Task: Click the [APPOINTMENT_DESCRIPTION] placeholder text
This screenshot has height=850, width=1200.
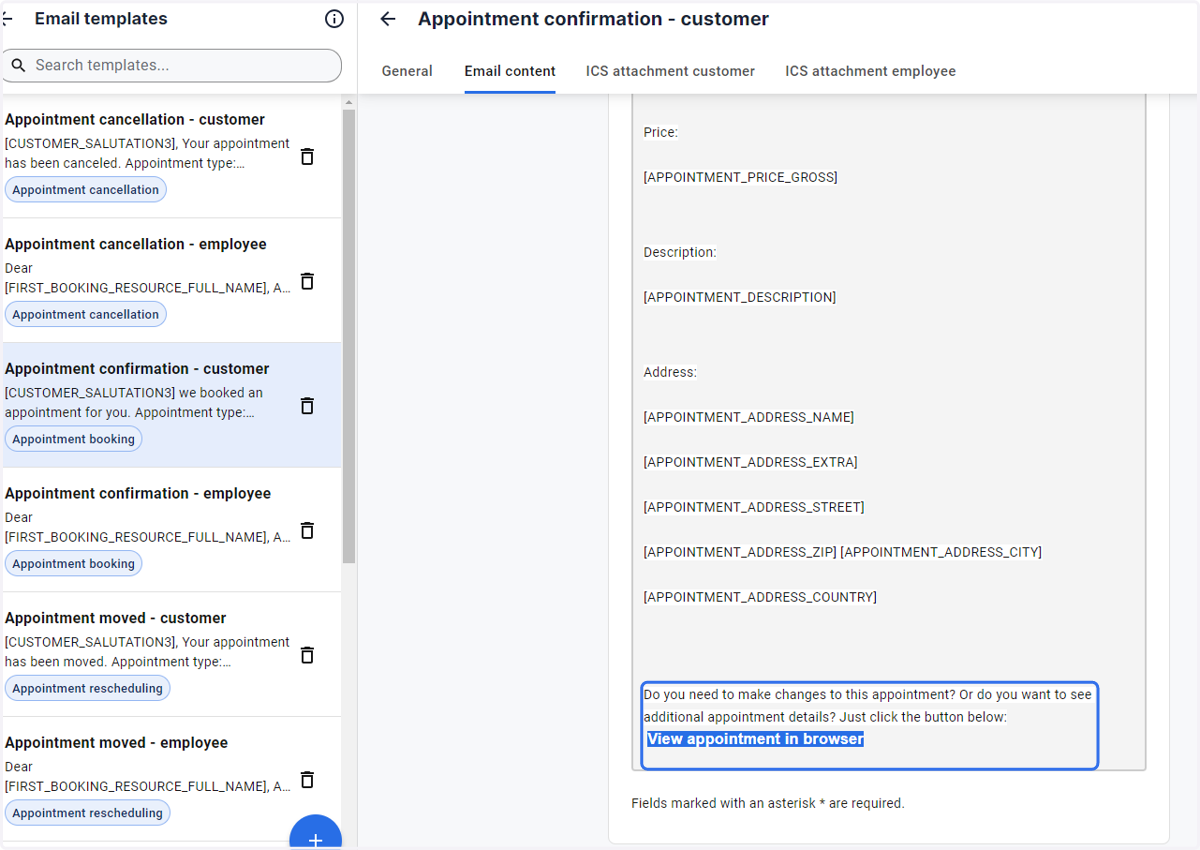Action: pos(739,297)
